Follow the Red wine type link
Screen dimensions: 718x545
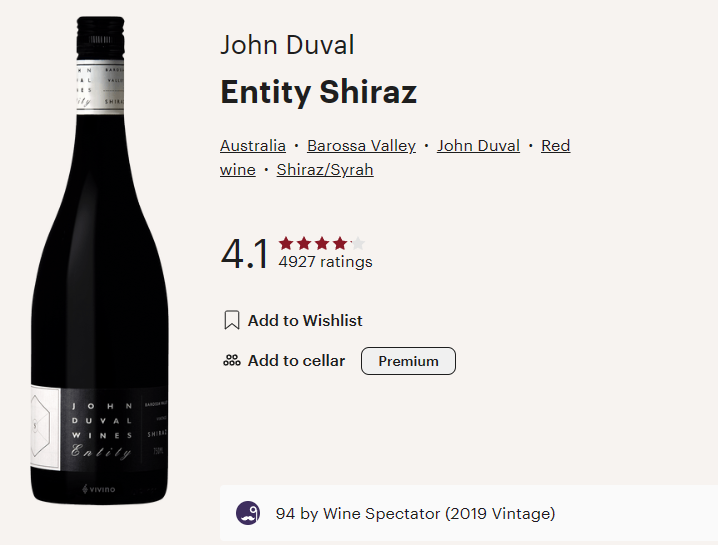pos(555,146)
